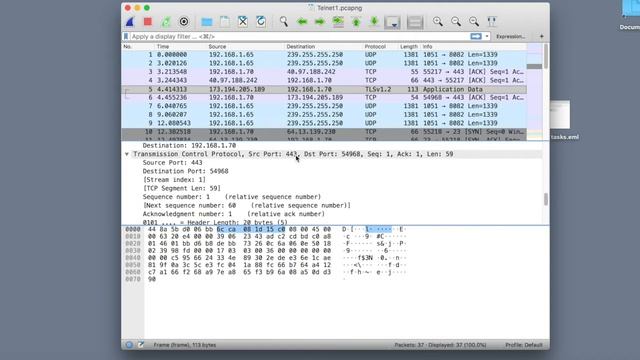Image resolution: width=640 pixels, height=360 pixels.
Task: Select Source Port: 443 field
Action: coord(172,163)
